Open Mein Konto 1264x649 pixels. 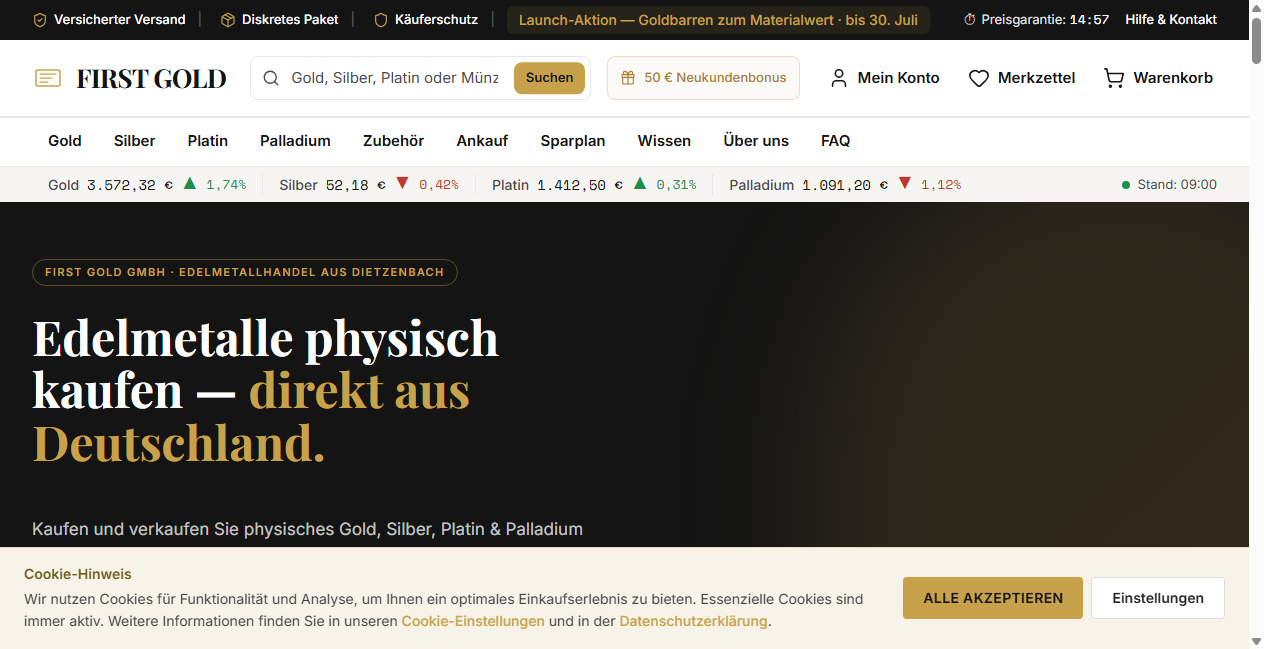tap(885, 78)
